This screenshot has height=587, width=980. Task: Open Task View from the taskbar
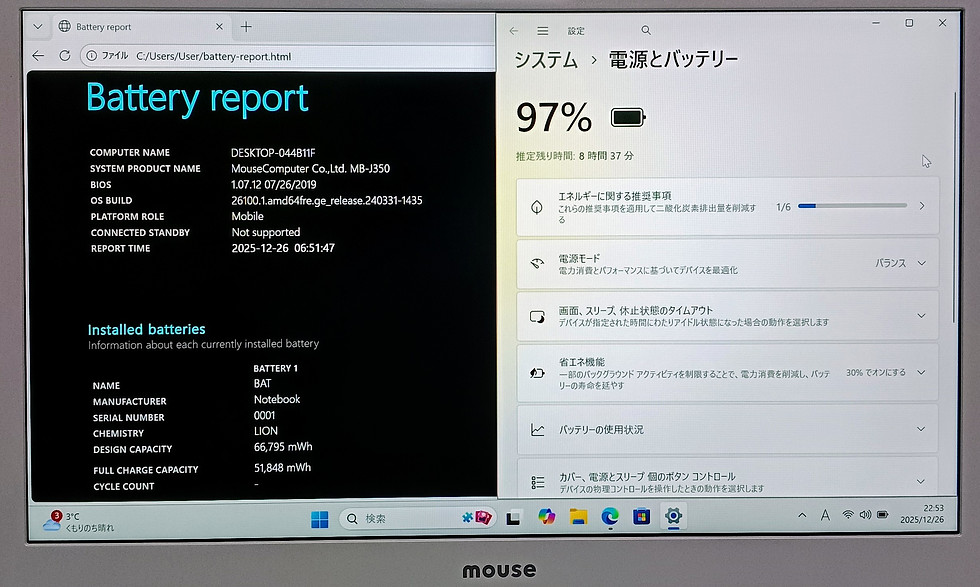coord(514,518)
